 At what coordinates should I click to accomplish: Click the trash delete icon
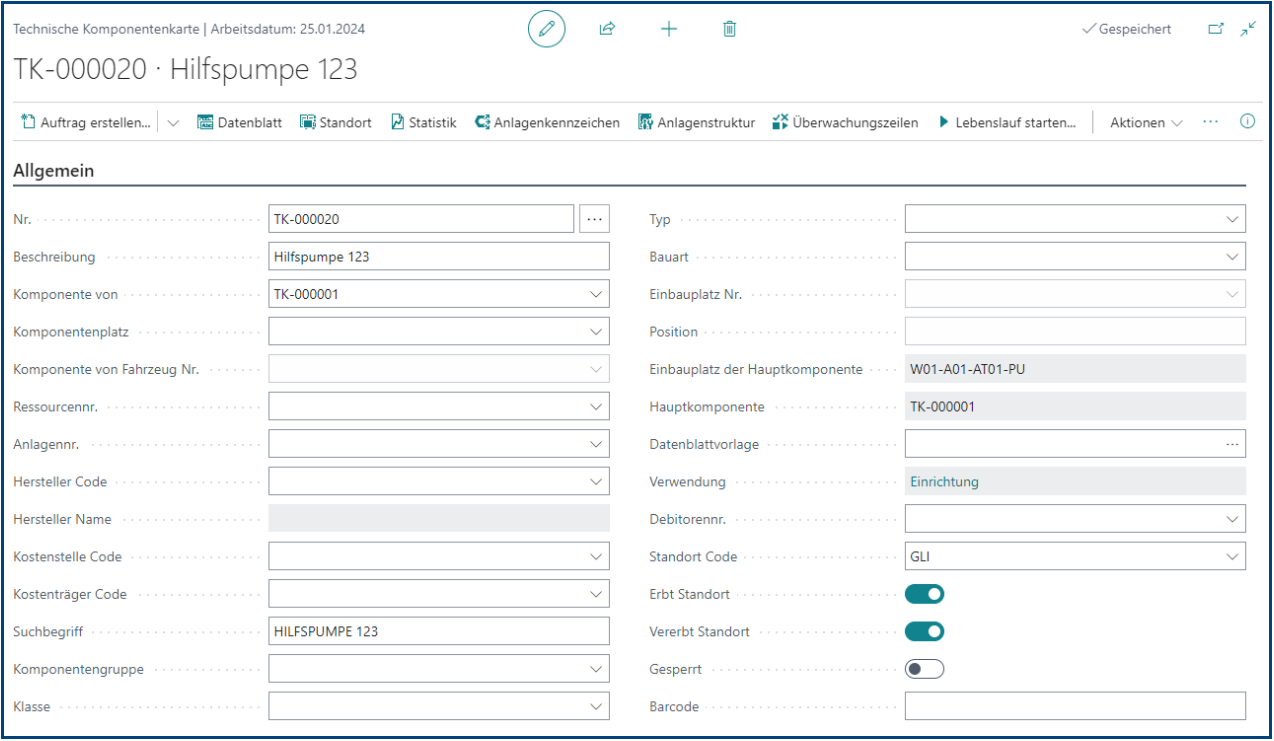click(730, 29)
